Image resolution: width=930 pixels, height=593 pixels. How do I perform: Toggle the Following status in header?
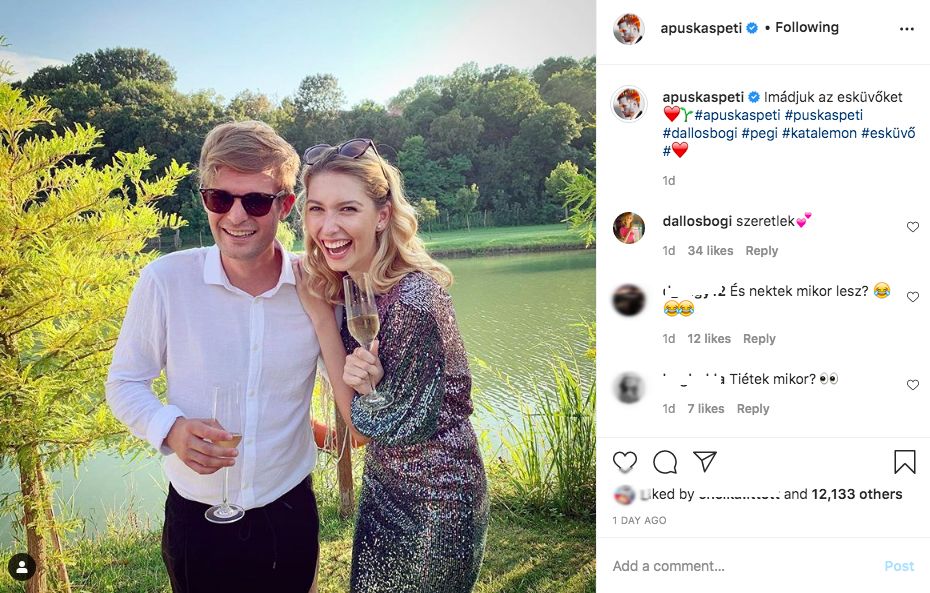pos(806,28)
